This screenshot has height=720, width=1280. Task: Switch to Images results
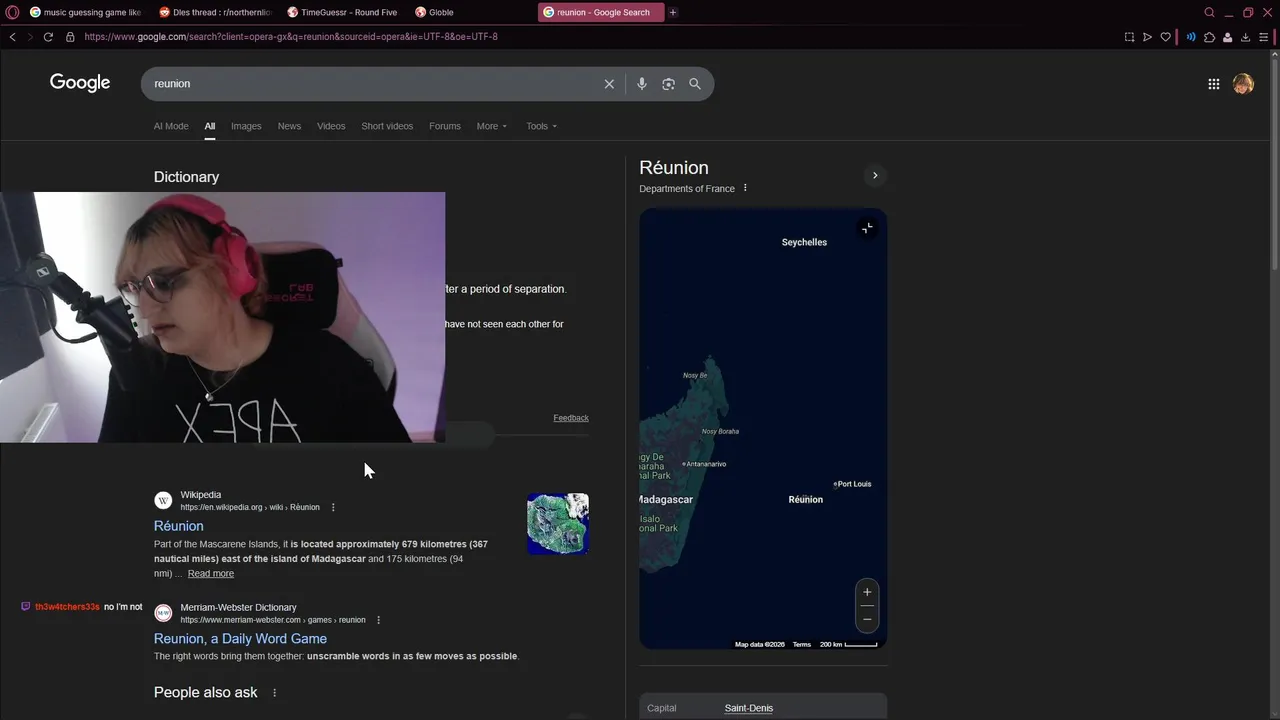[246, 126]
